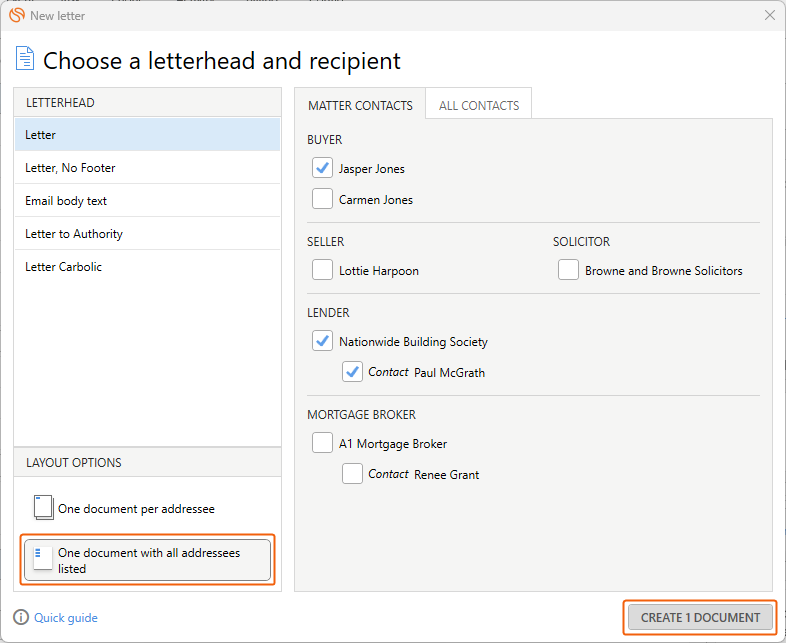This screenshot has height=643, width=786.
Task: Select the Email body text letterhead
Action: click(147, 200)
